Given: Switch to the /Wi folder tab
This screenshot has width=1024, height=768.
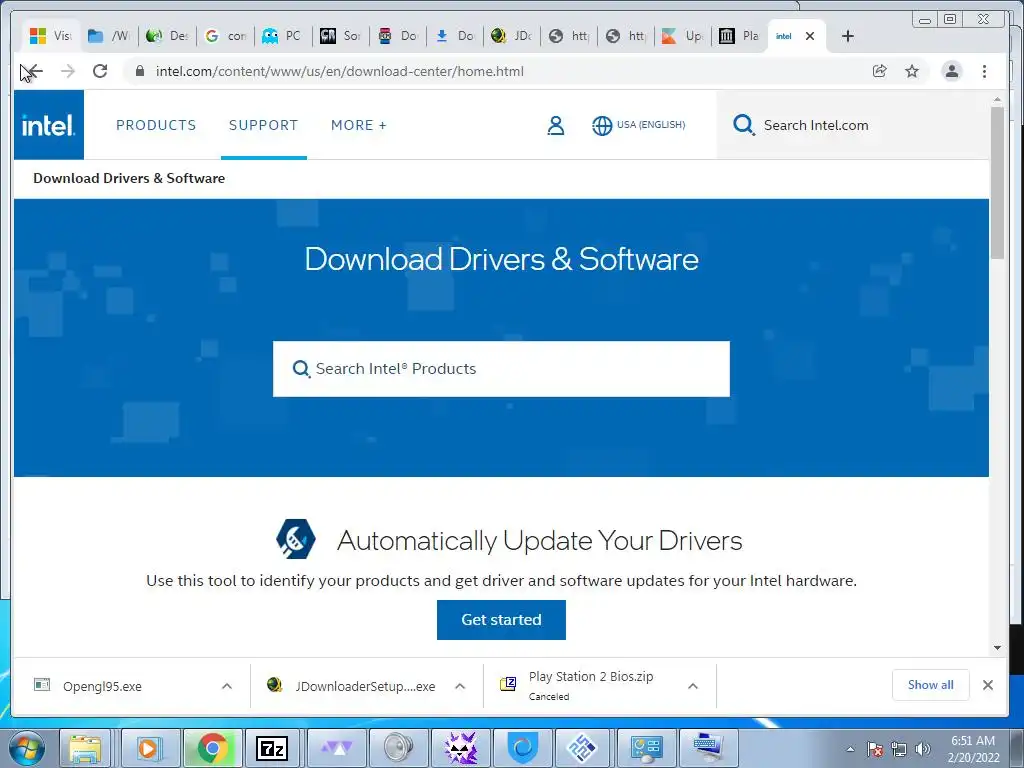Looking at the screenshot, I should pyautogui.click(x=108, y=36).
